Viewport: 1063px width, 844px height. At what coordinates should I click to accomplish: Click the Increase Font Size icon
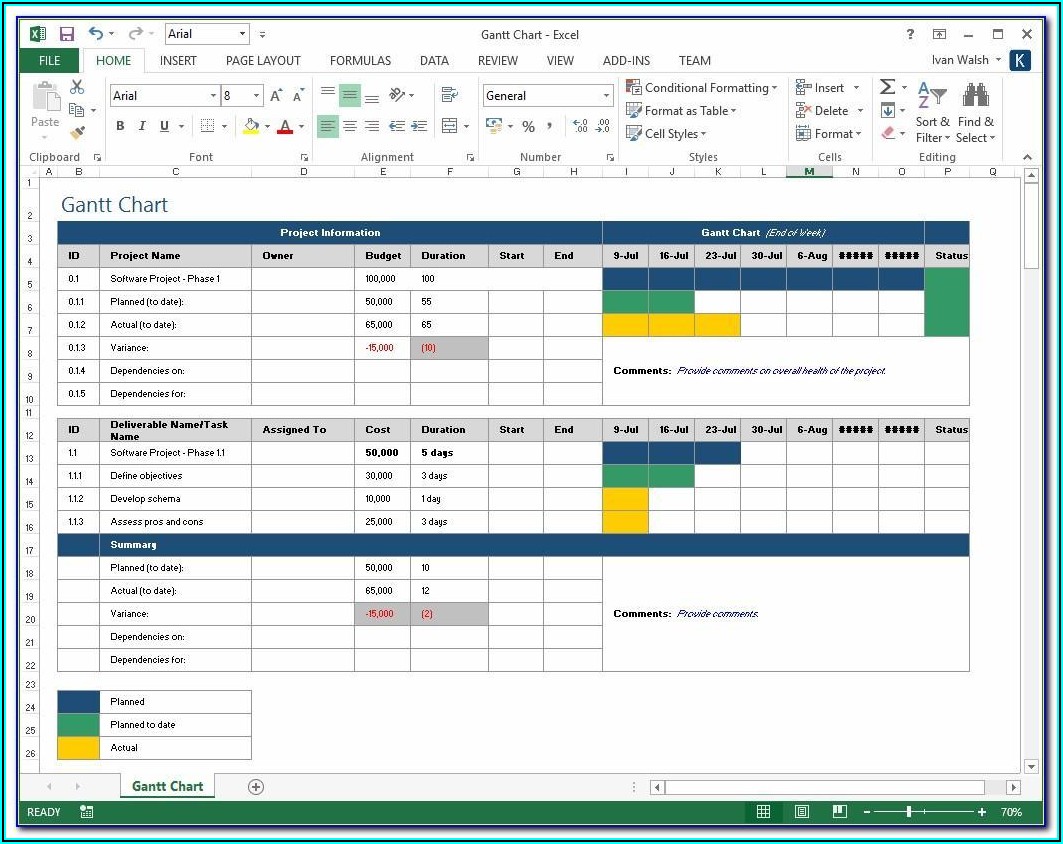[276, 96]
